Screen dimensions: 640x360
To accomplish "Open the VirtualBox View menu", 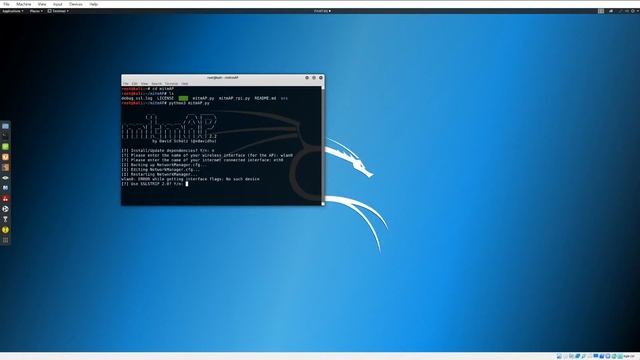I will coord(42,4).
